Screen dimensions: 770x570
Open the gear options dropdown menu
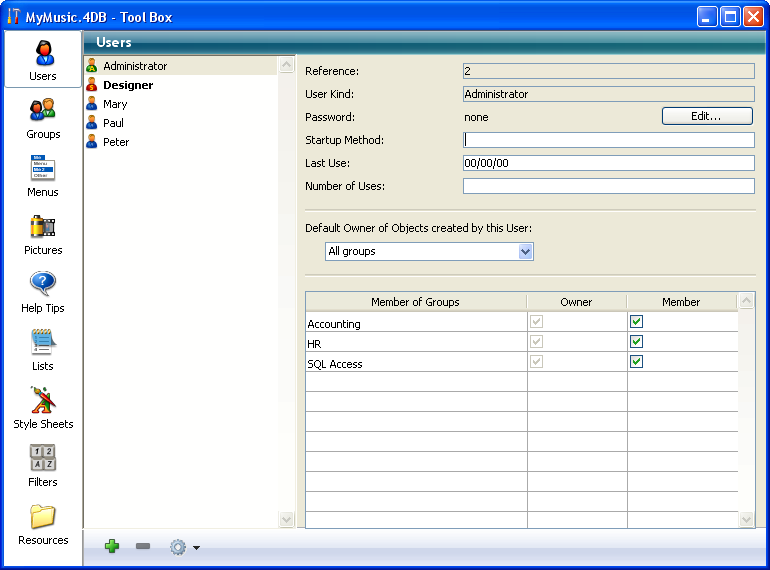click(184, 547)
